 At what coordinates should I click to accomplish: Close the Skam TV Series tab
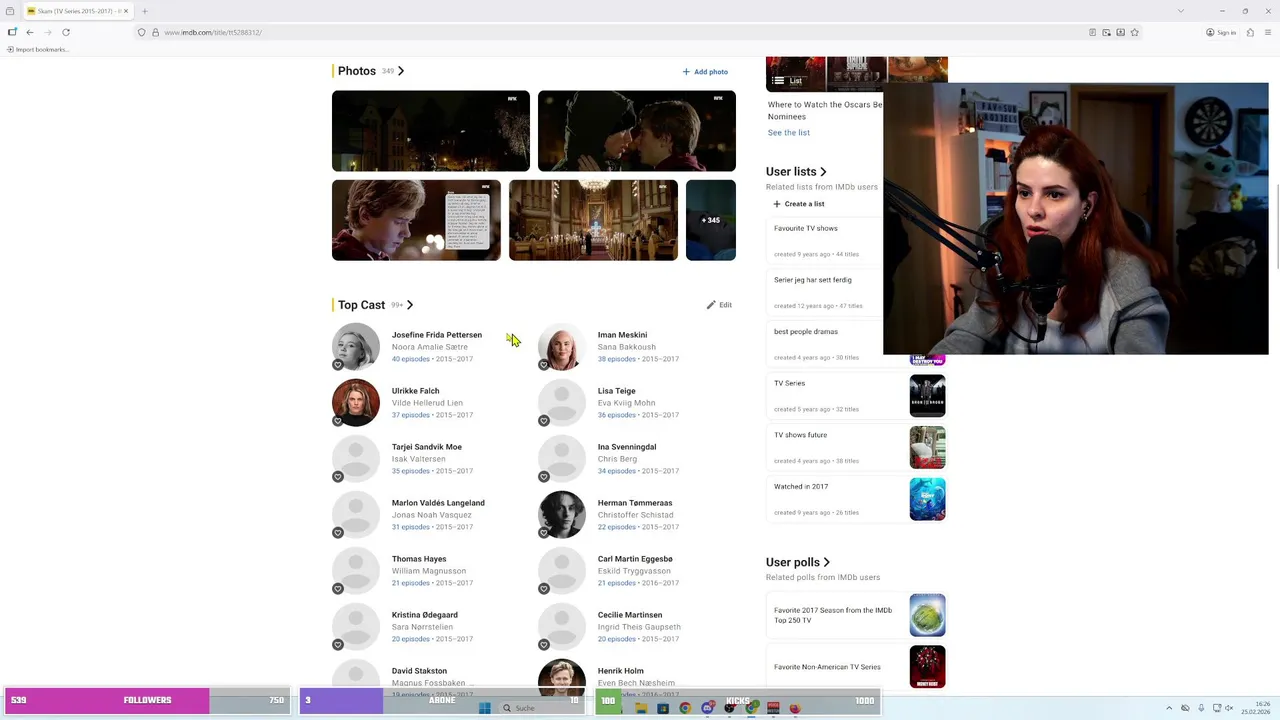(126, 11)
